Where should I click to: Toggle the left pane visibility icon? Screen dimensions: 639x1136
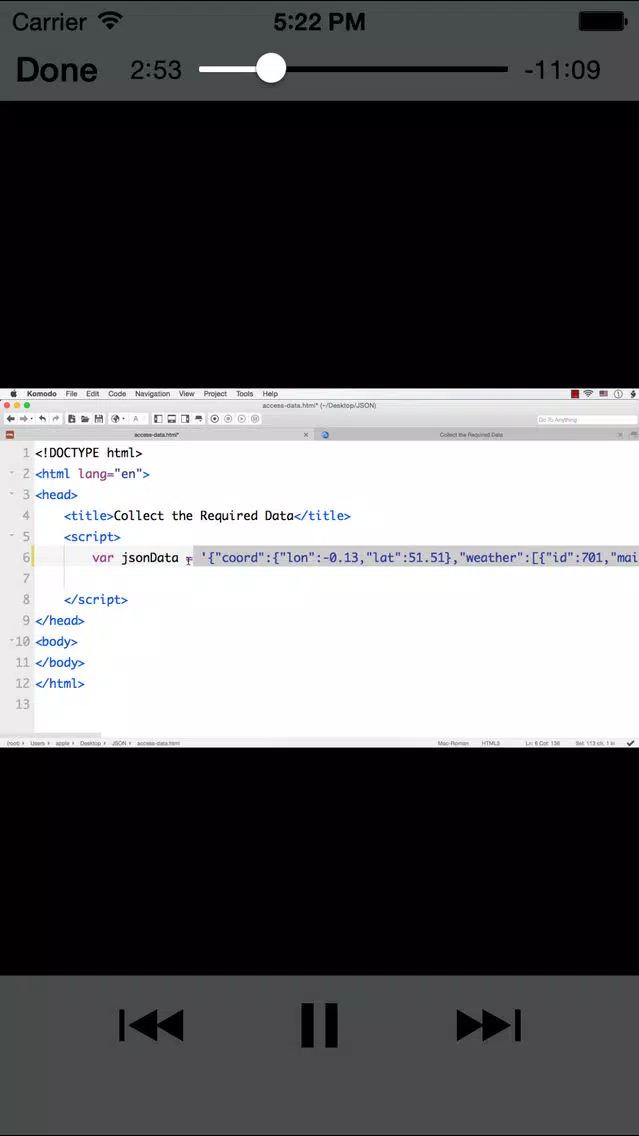[158, 419]
